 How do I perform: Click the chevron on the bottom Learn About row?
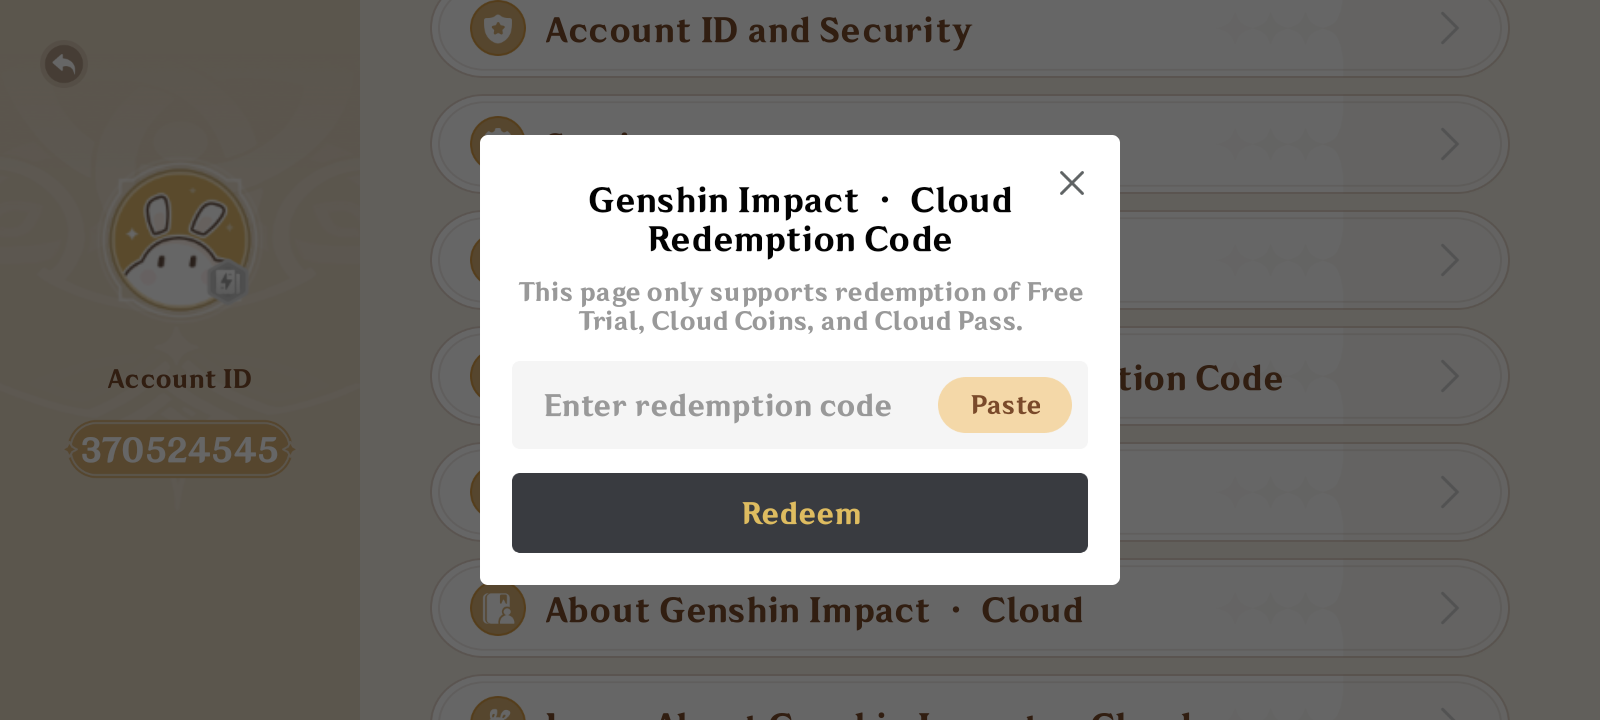(1450, 712)
